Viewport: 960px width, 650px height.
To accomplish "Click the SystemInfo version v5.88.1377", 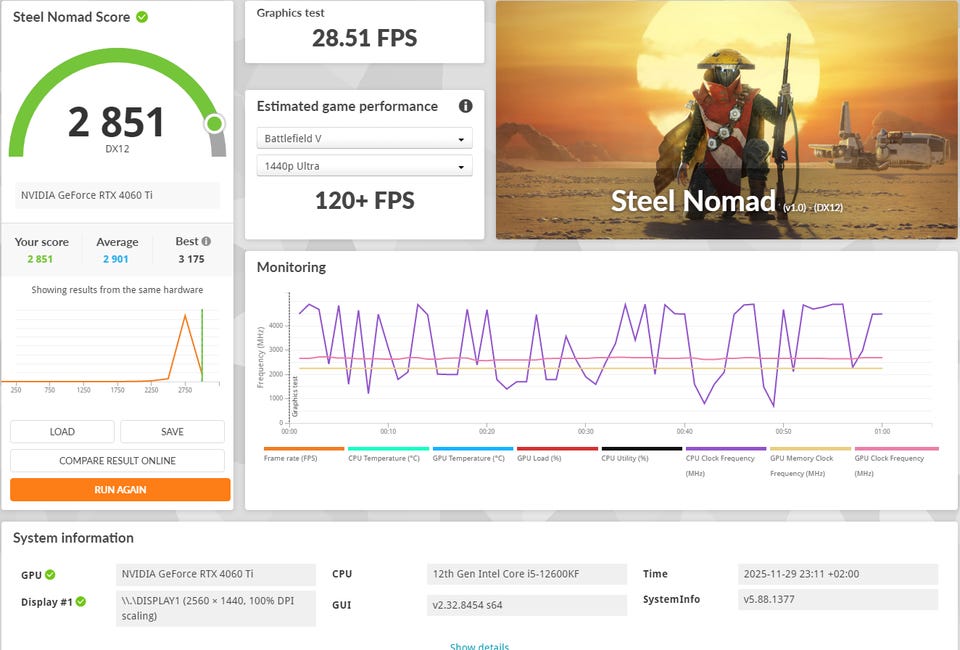I will tap(838, 599).
